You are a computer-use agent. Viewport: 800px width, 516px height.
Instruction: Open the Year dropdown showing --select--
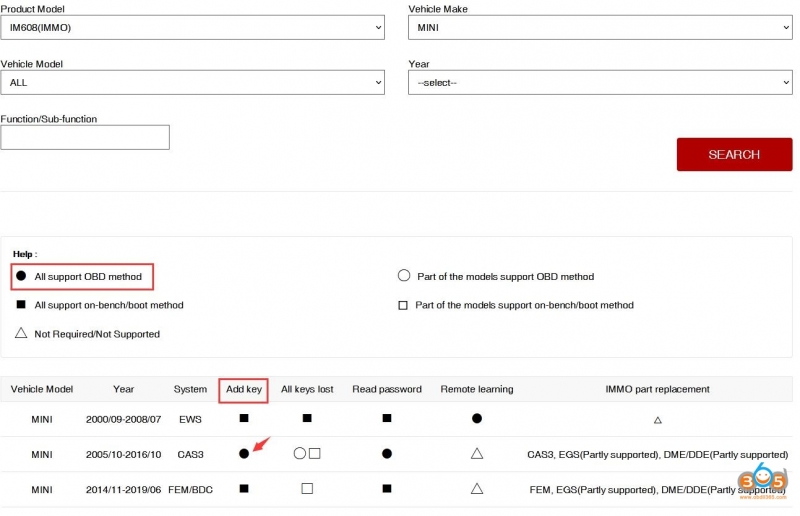(600, 83)
